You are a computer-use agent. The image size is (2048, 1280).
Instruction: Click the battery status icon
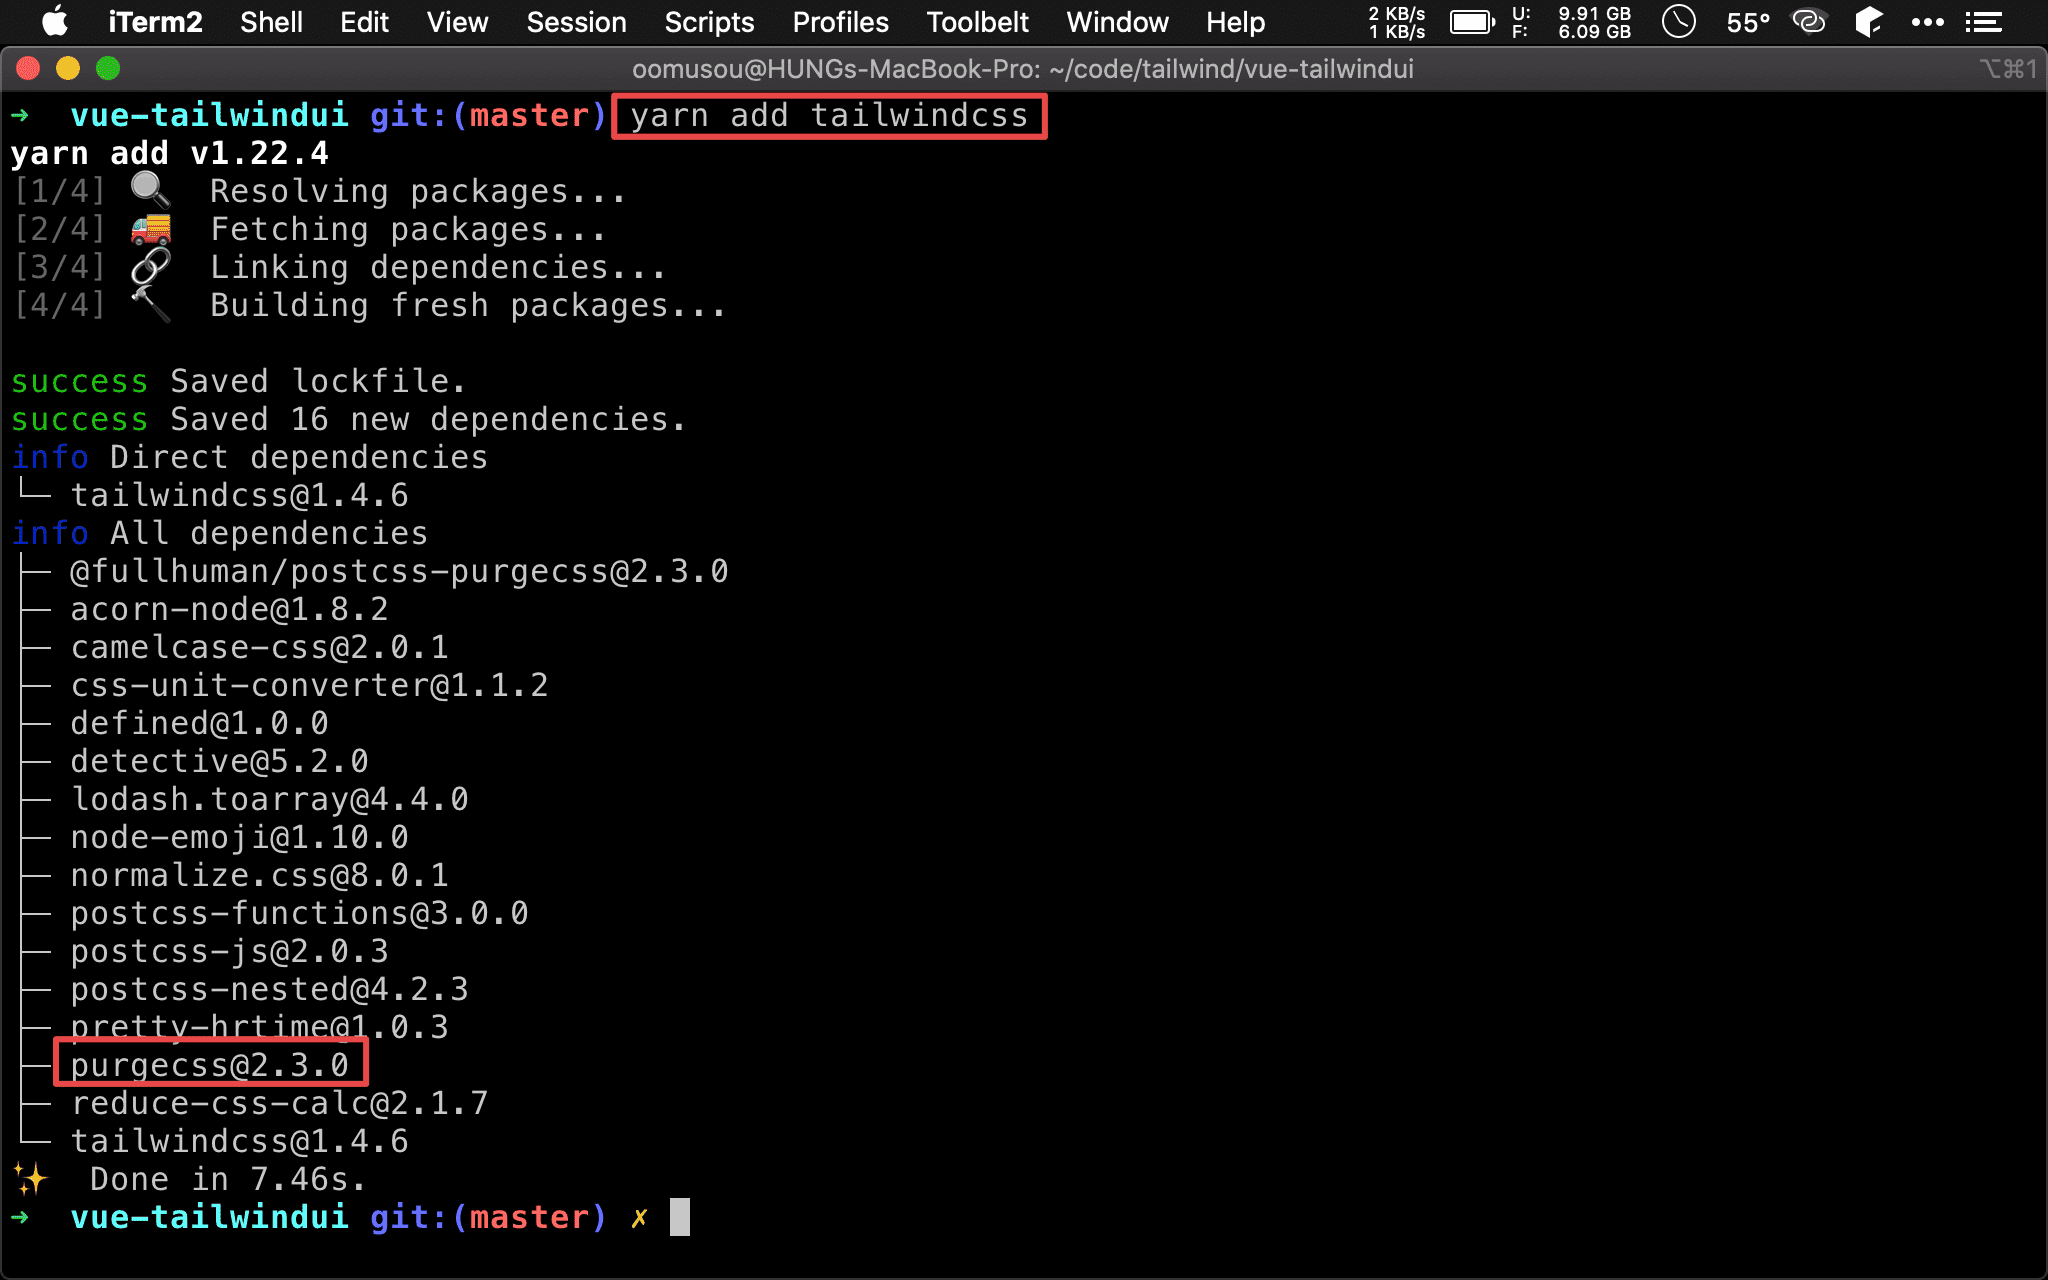tap(1472, 22)
